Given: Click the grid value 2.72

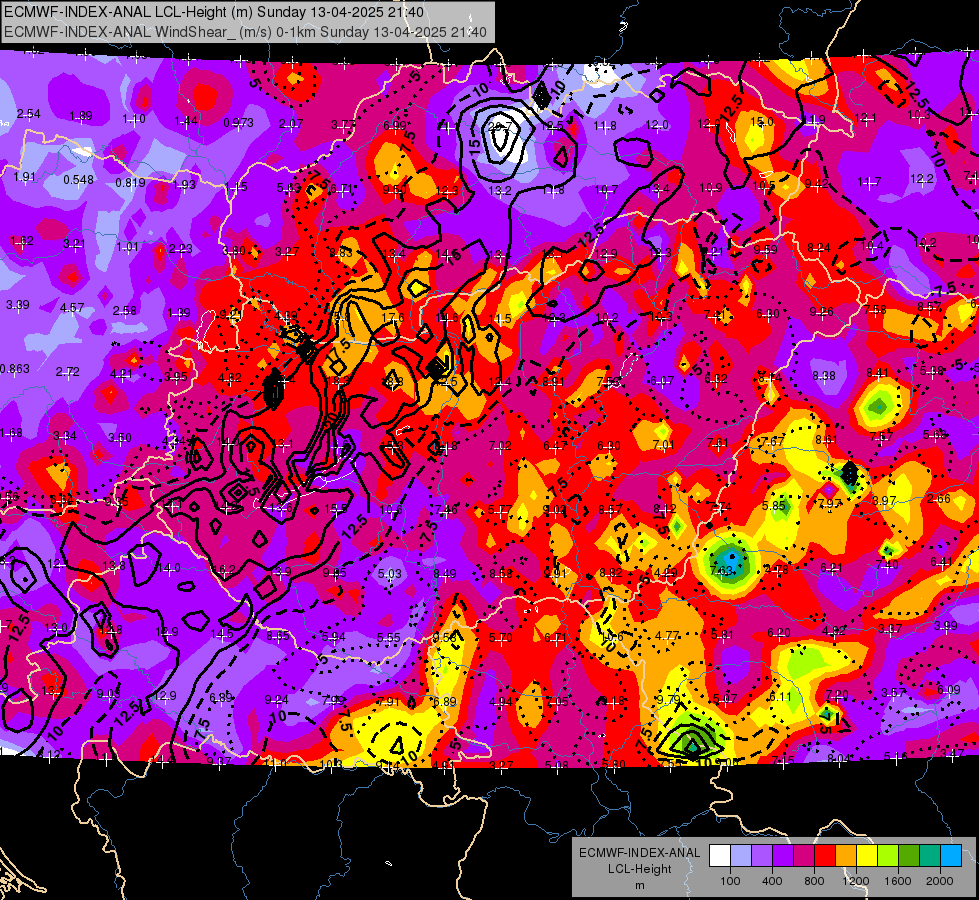Looking at the screenshot, I should (x=67, y=372).
